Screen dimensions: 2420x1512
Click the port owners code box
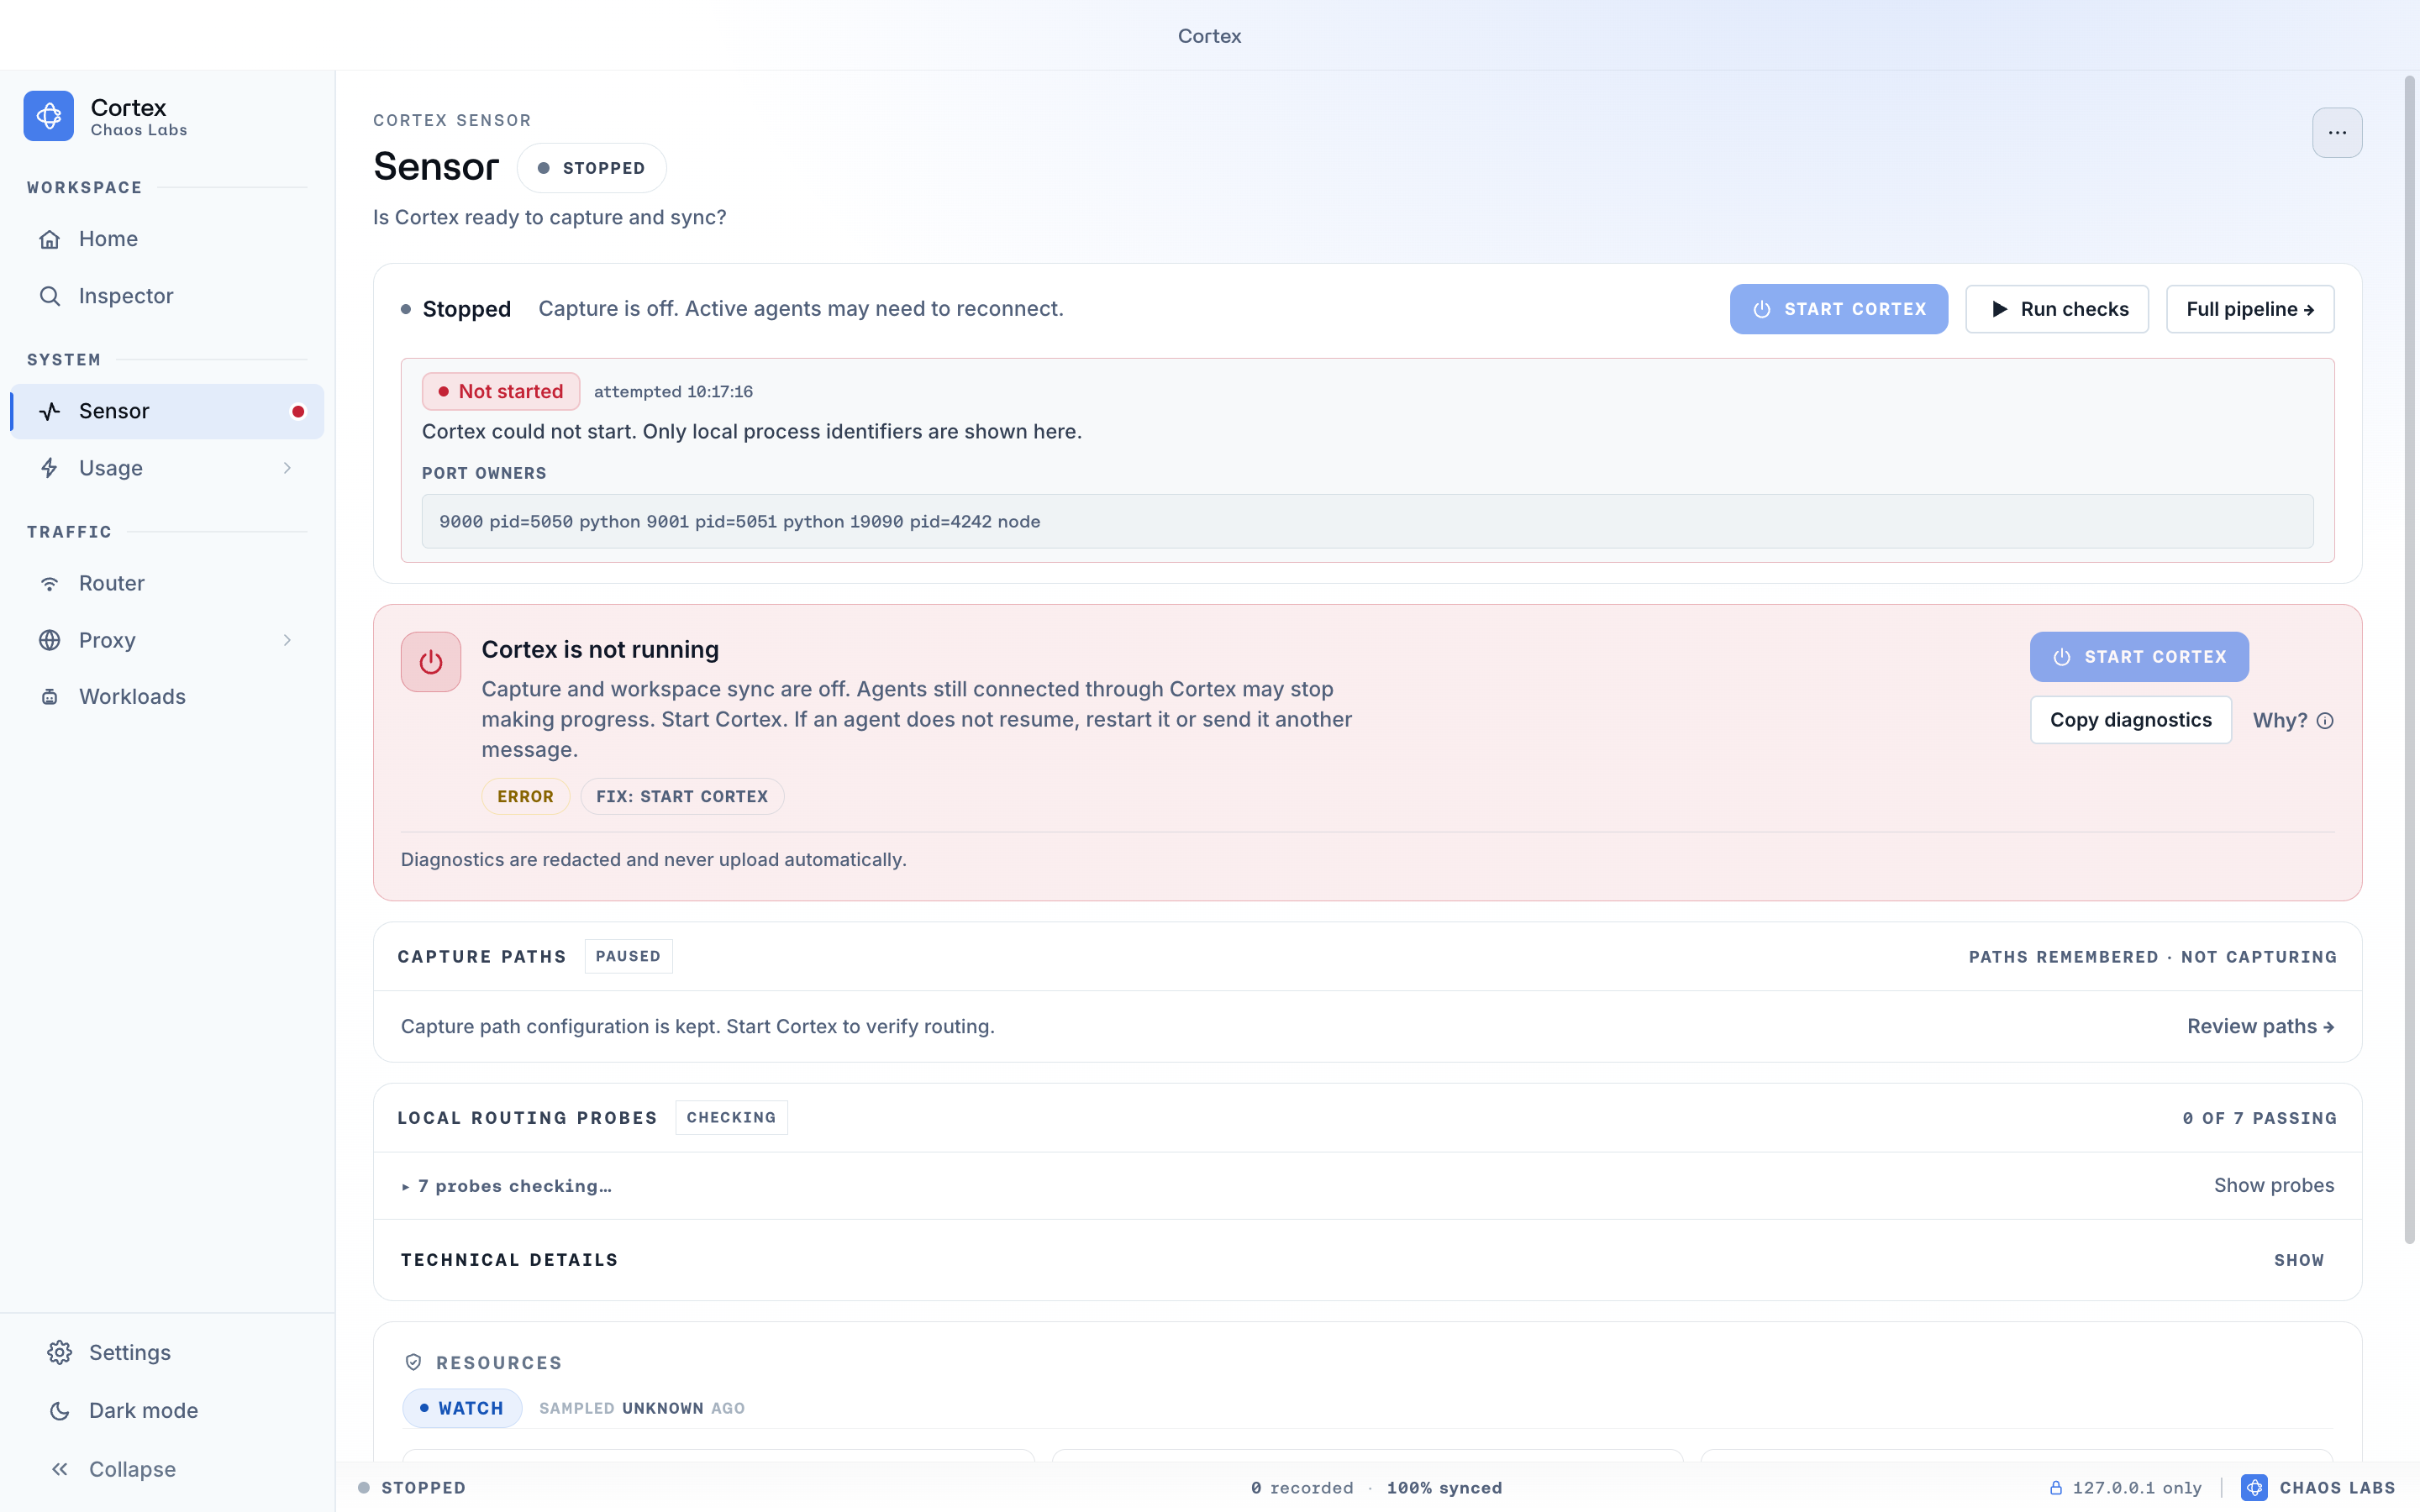click(x=1367, y=521)
